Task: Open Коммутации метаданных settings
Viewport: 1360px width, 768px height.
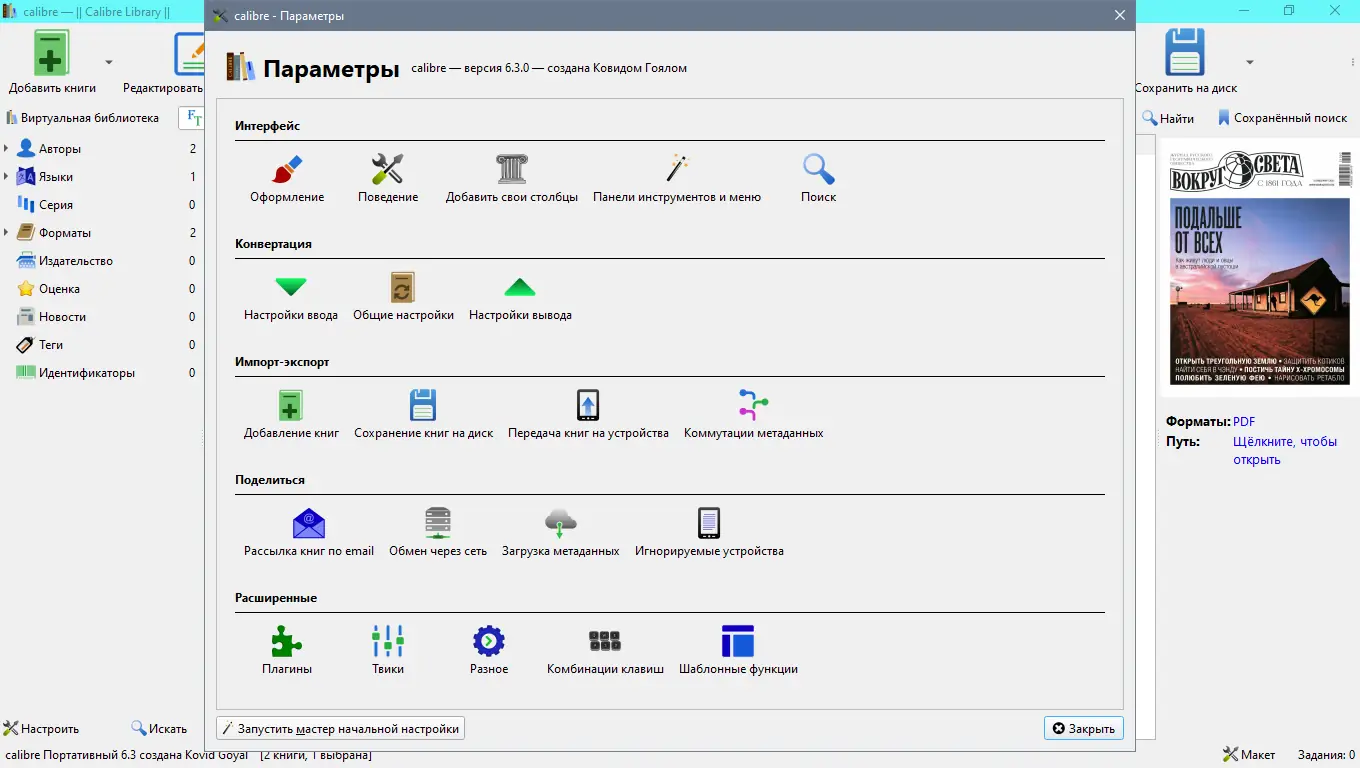Action: (x=754, y=415)
